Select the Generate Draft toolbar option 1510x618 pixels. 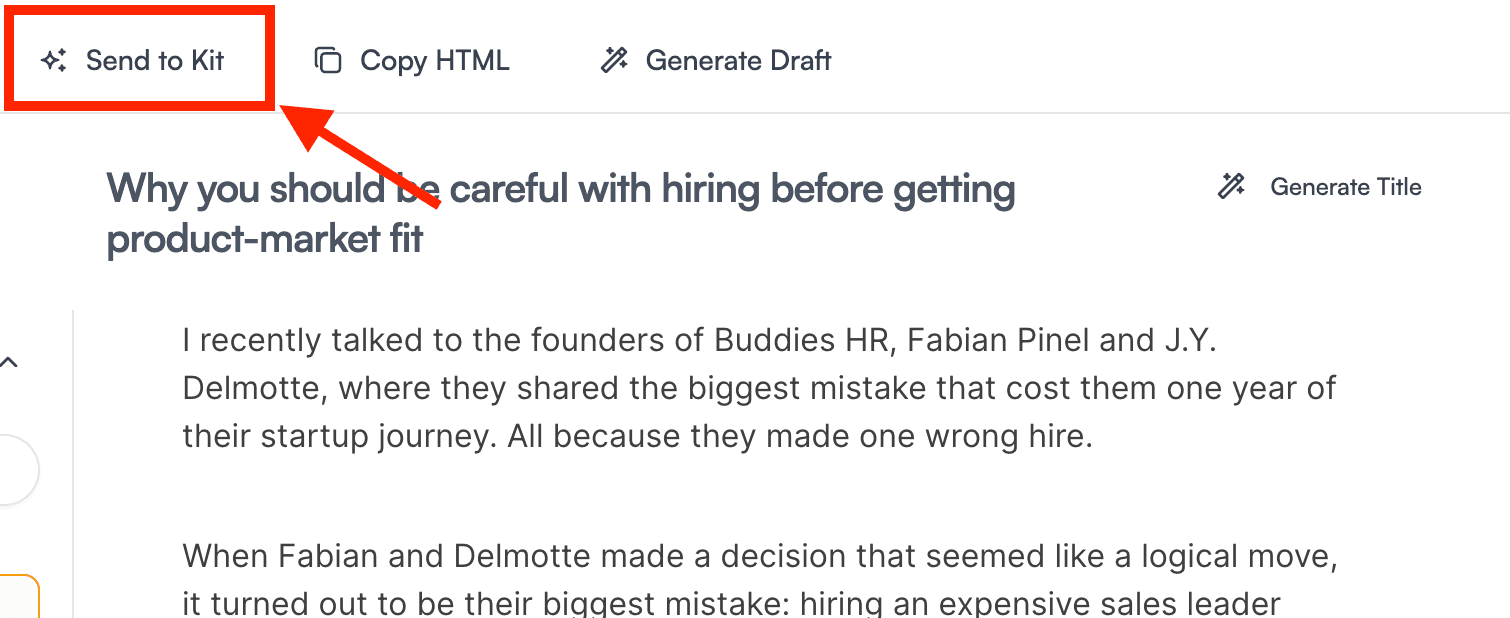(x=738, y=61)
